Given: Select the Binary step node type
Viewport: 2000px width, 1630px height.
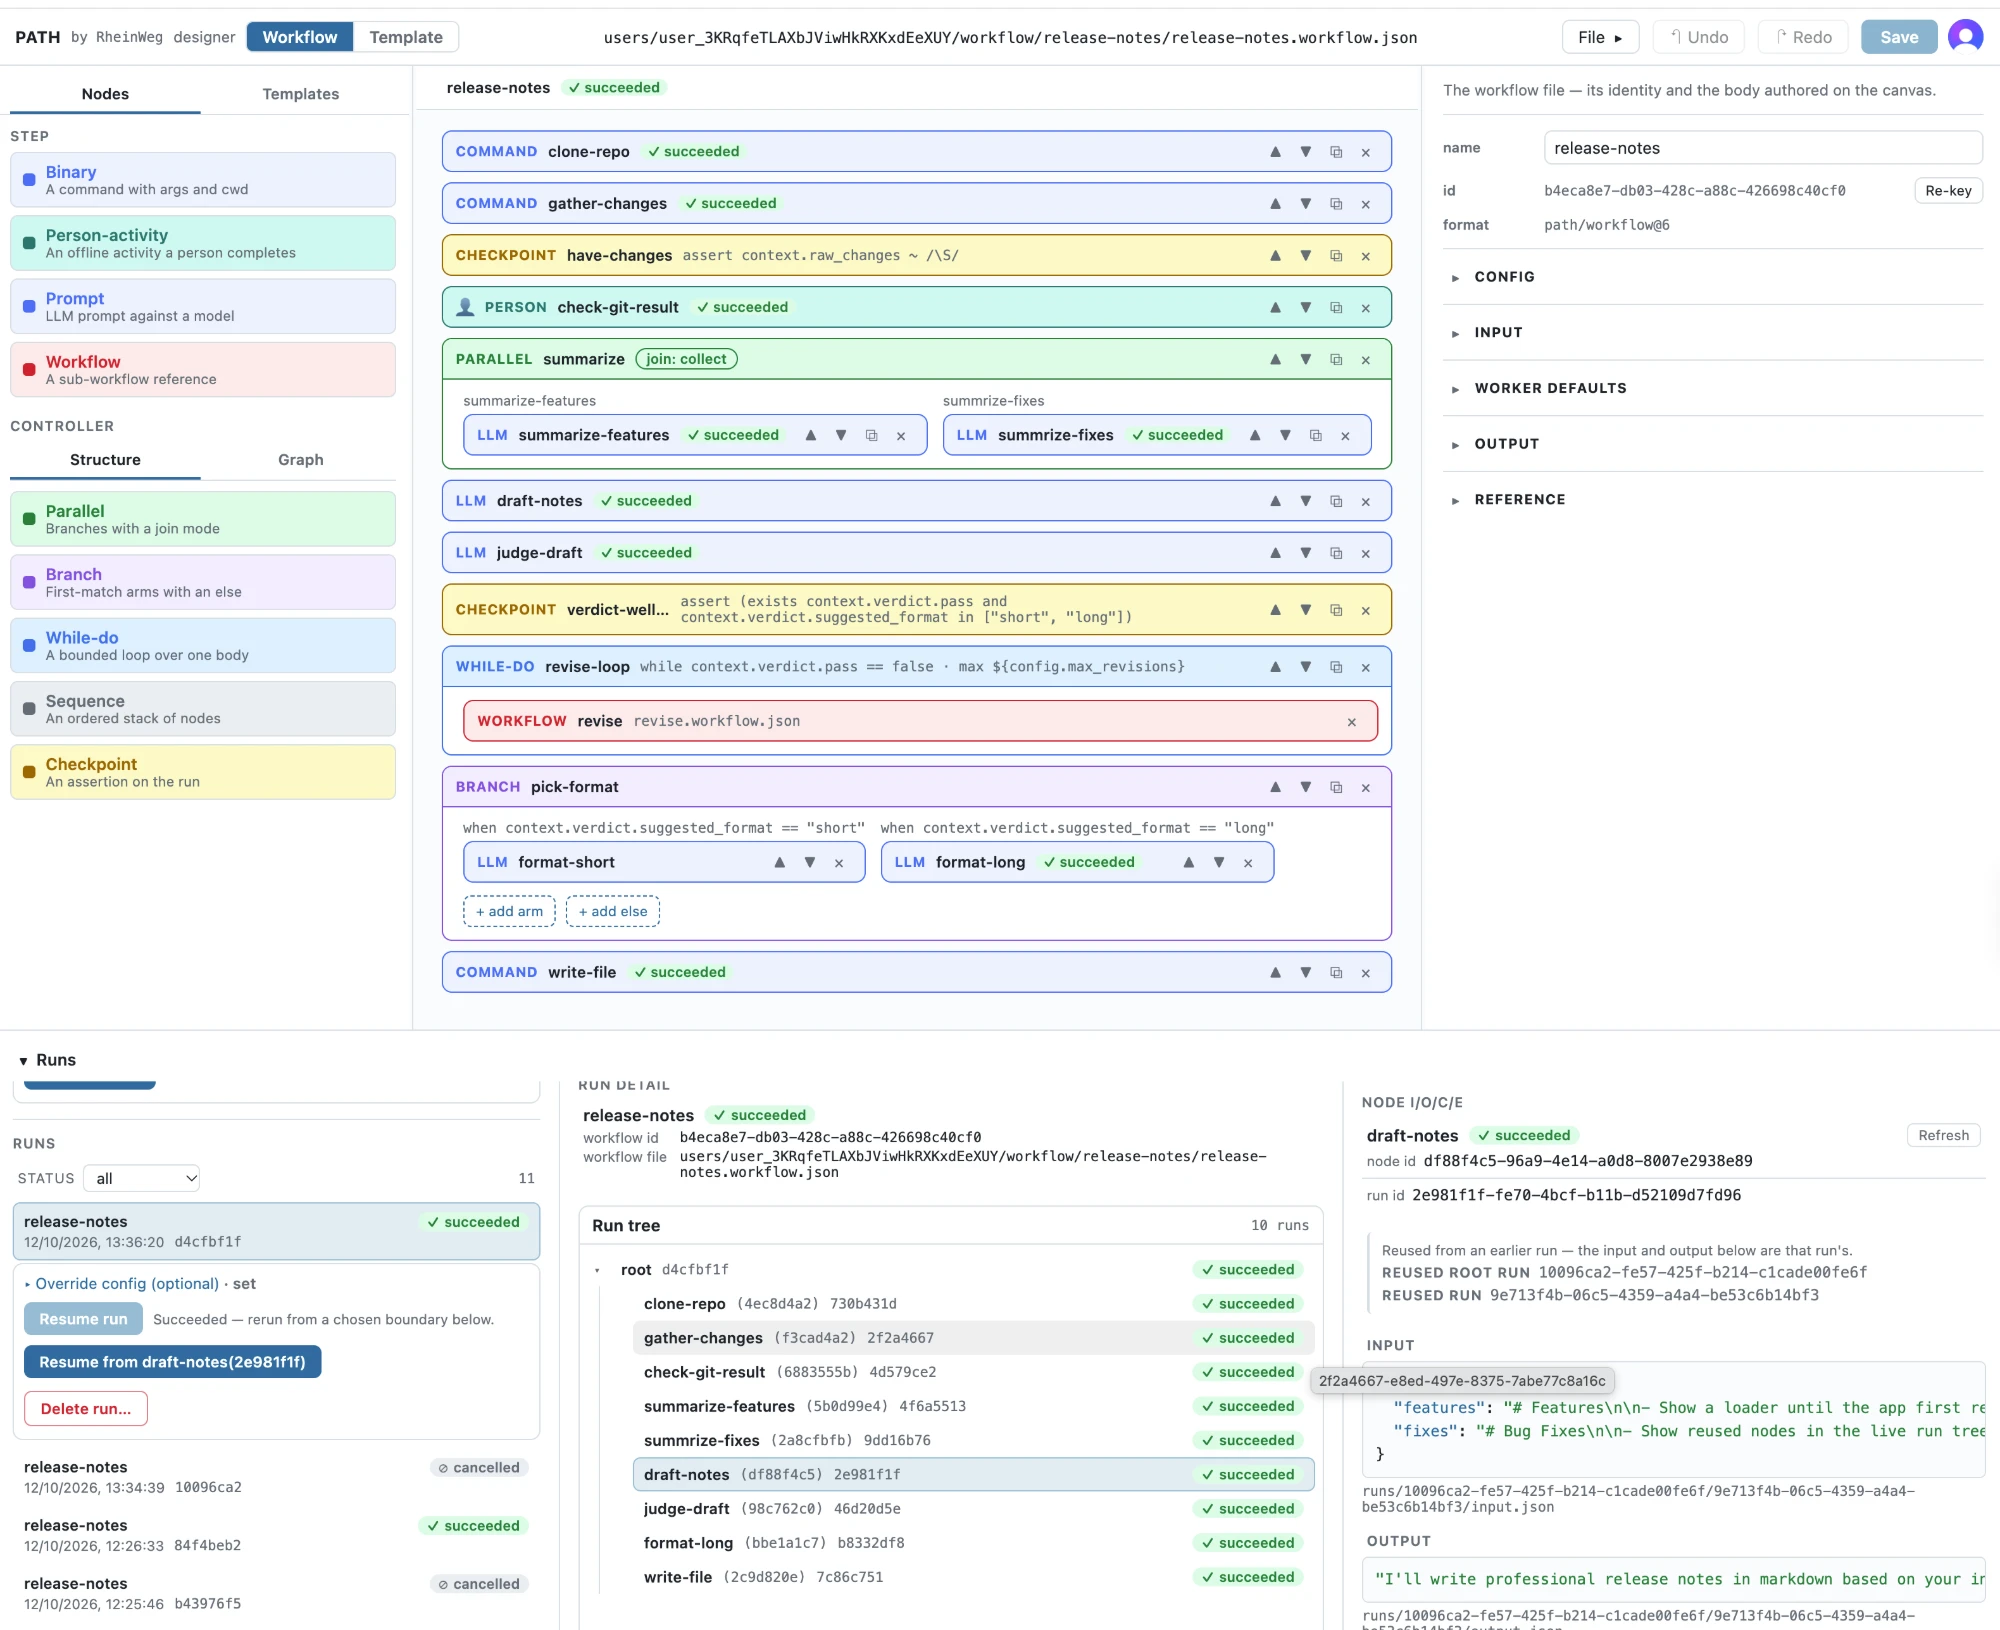Looking at the screenshot, I should [x=203, y=180].
